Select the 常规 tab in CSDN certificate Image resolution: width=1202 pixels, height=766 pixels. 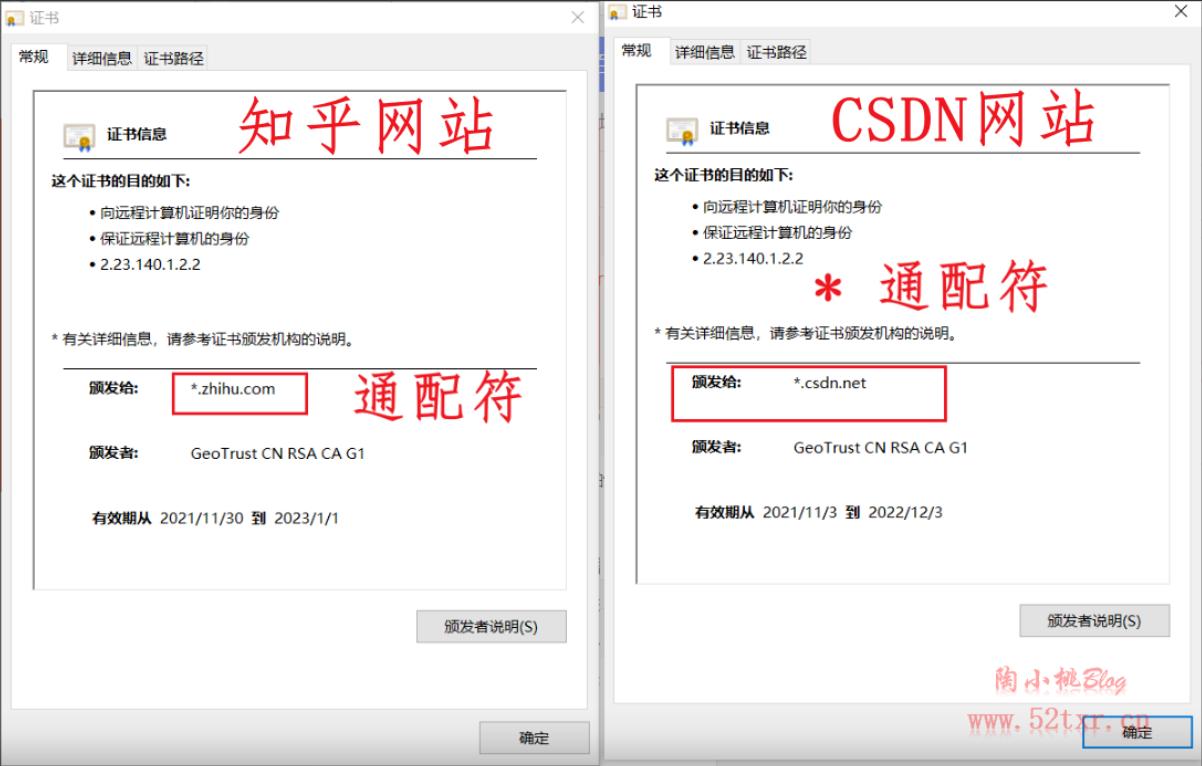click(637, 51)
